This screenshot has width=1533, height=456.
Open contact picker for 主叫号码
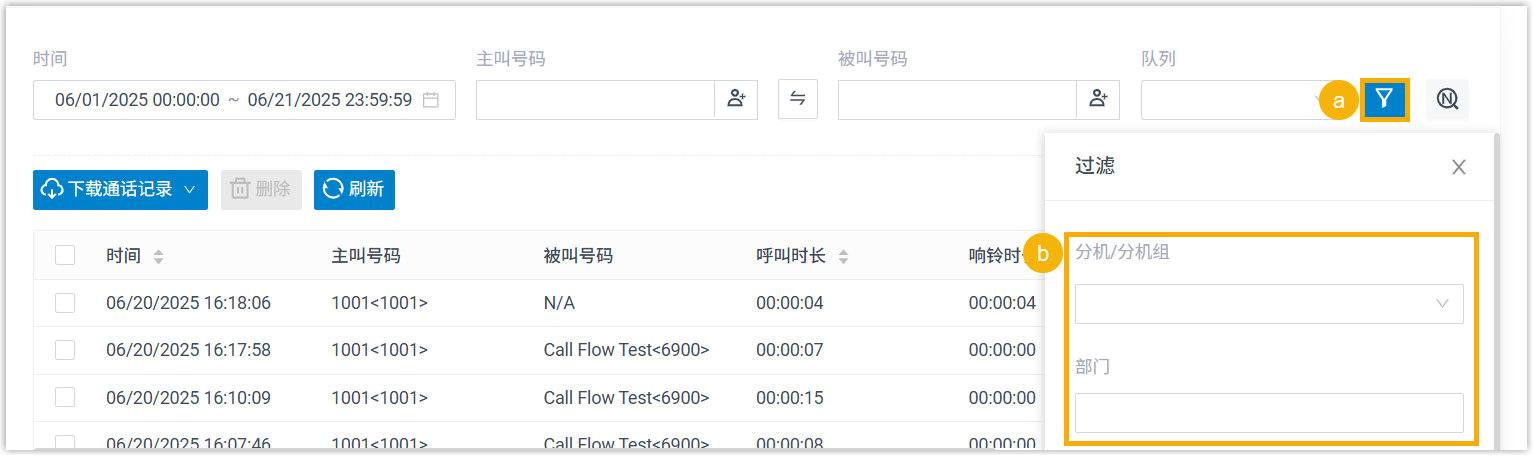point(736,99)
